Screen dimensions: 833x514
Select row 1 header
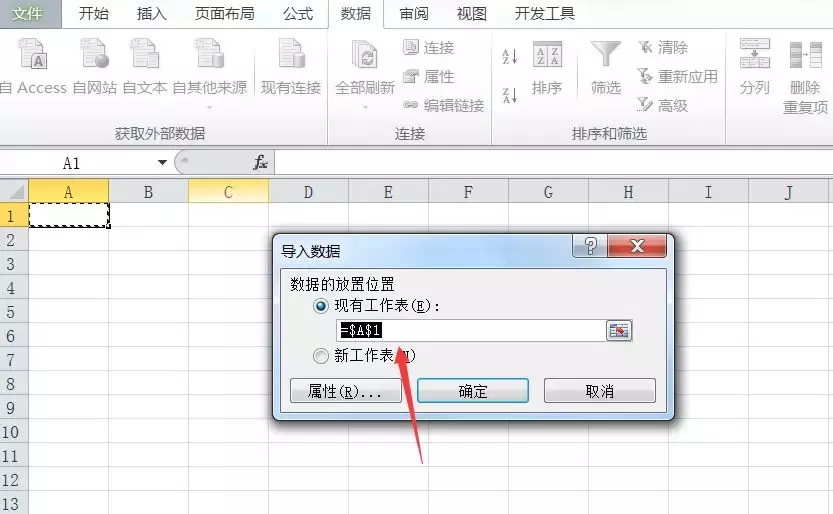[14, 216]
